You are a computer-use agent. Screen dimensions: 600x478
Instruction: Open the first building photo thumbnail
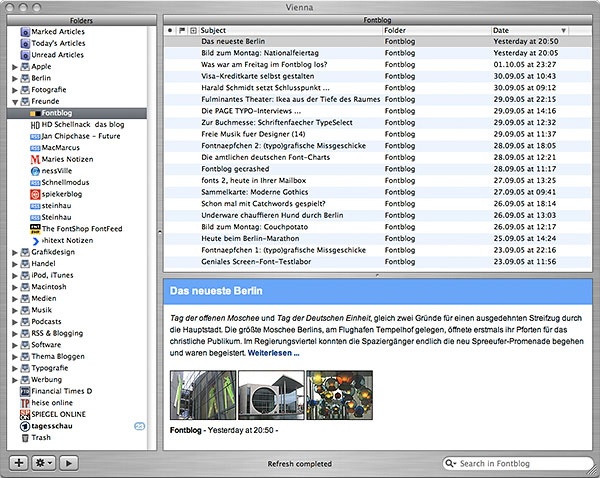coord(203,395)
